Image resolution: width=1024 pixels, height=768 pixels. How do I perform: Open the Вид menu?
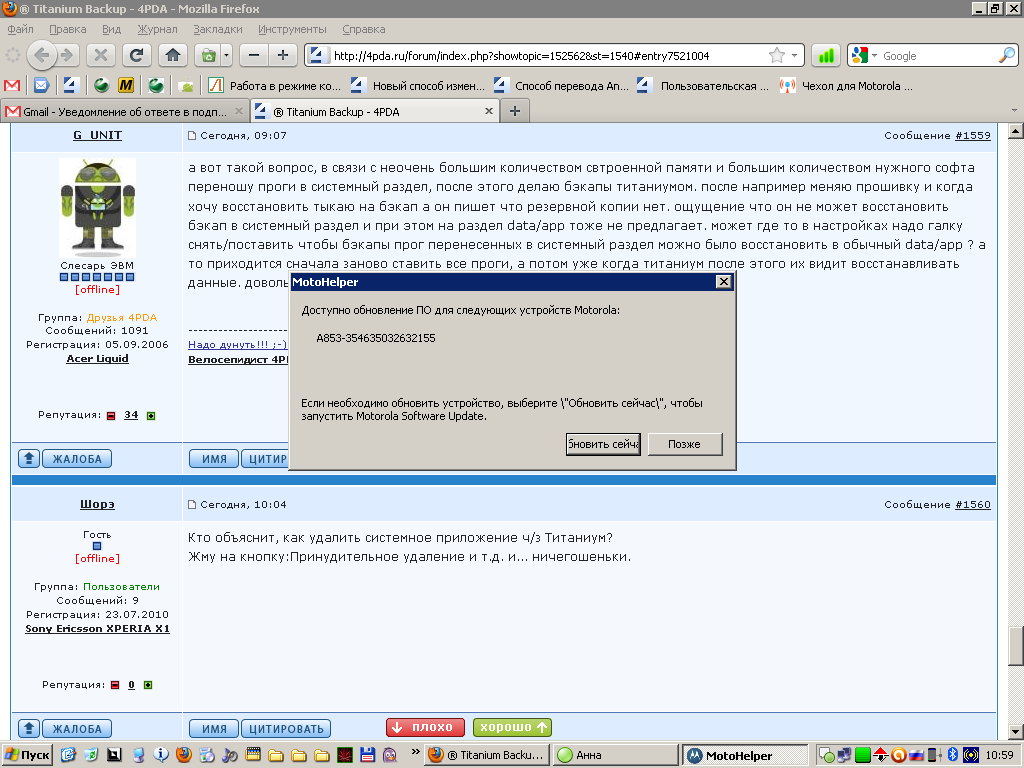(x=112, y=29)
